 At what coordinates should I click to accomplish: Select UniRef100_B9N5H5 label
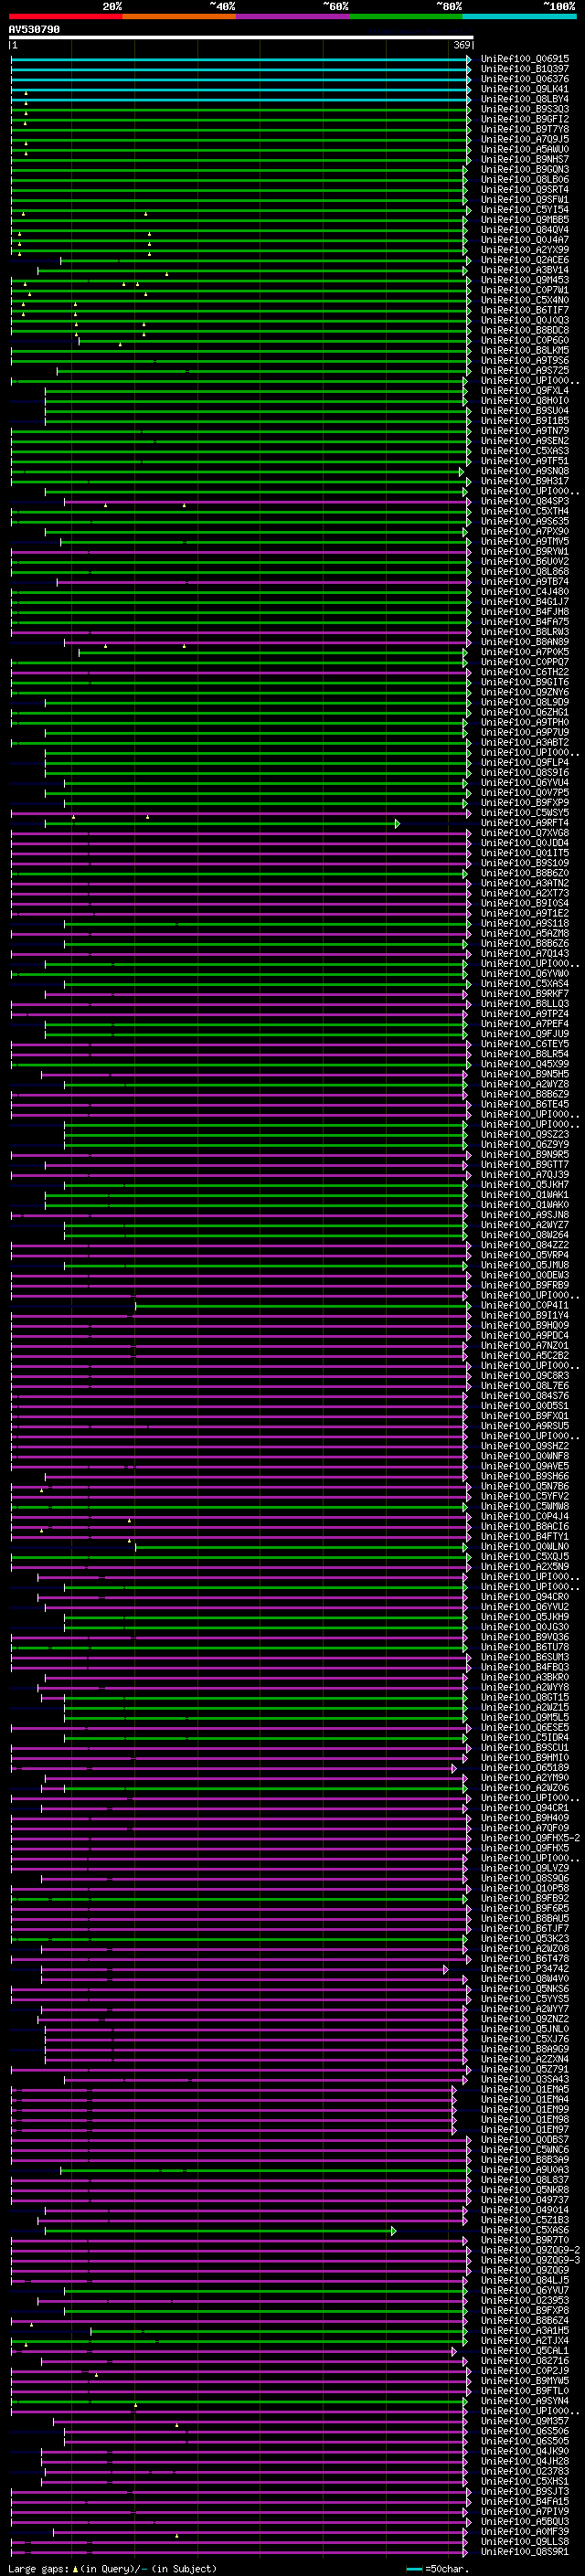pos(524,1074)
